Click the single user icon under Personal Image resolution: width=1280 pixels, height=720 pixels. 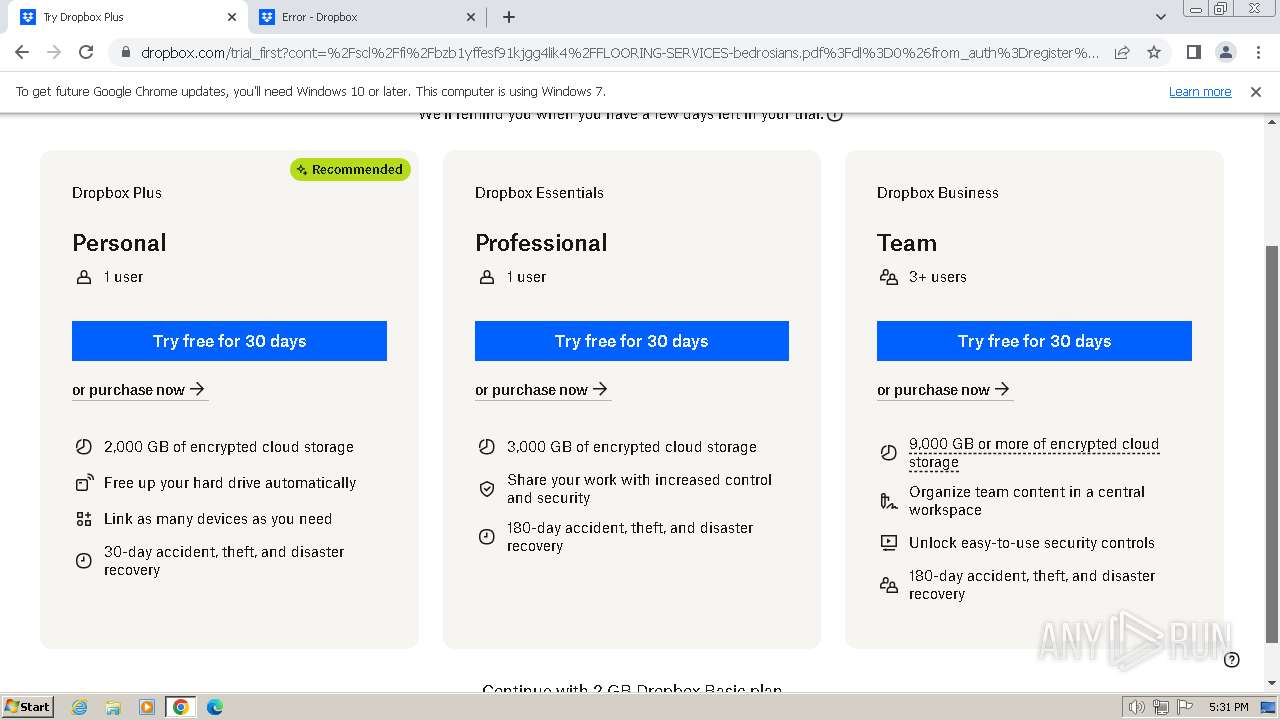(84, 277)
